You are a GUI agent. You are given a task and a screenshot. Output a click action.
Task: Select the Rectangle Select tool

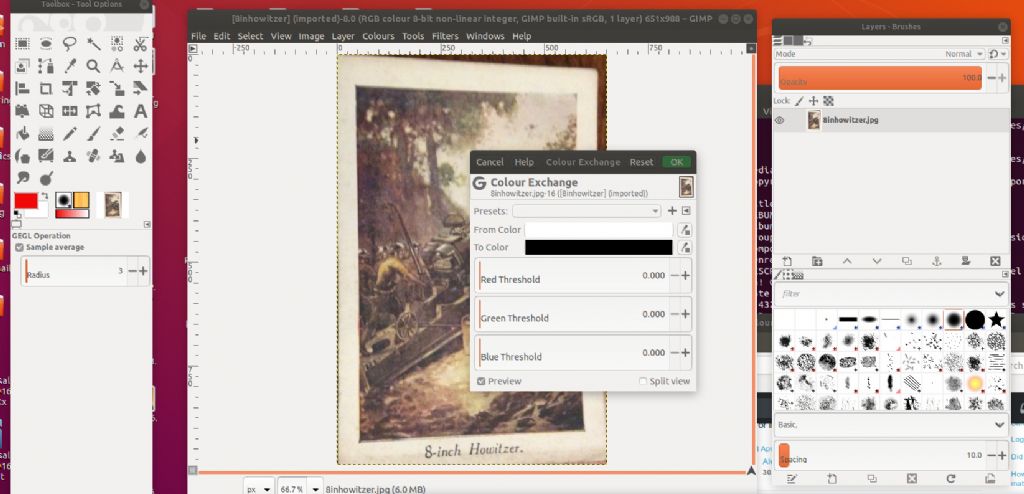[x=22, y=44]
